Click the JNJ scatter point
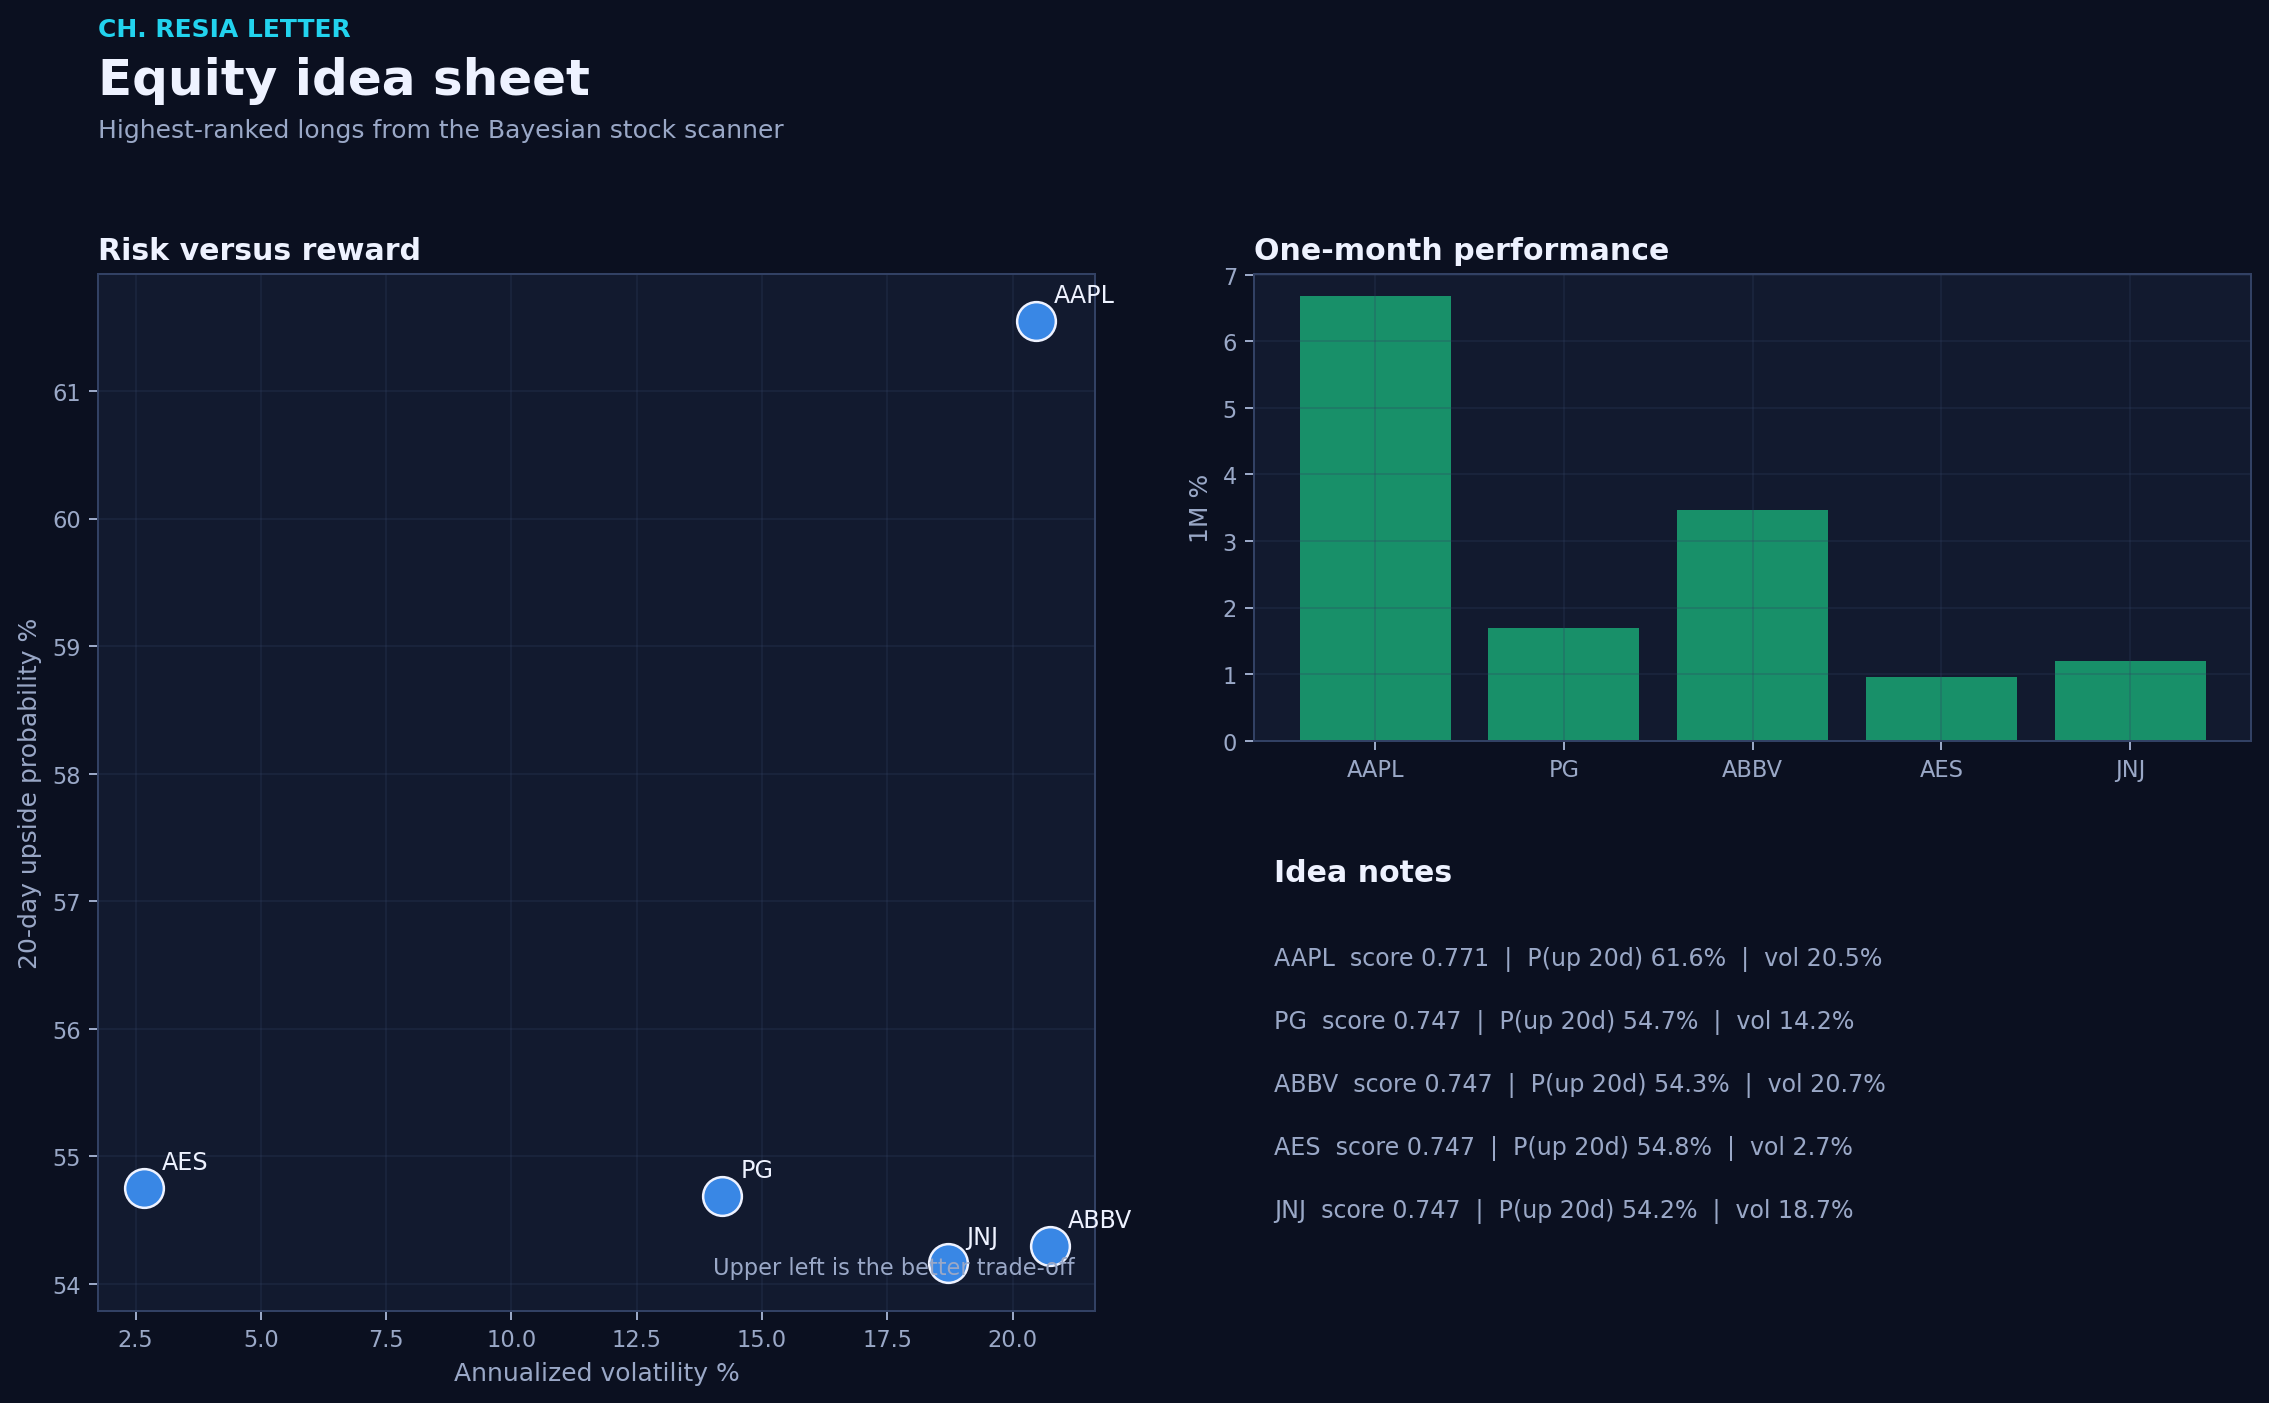2269x1403 pixels. (948, 1263)
